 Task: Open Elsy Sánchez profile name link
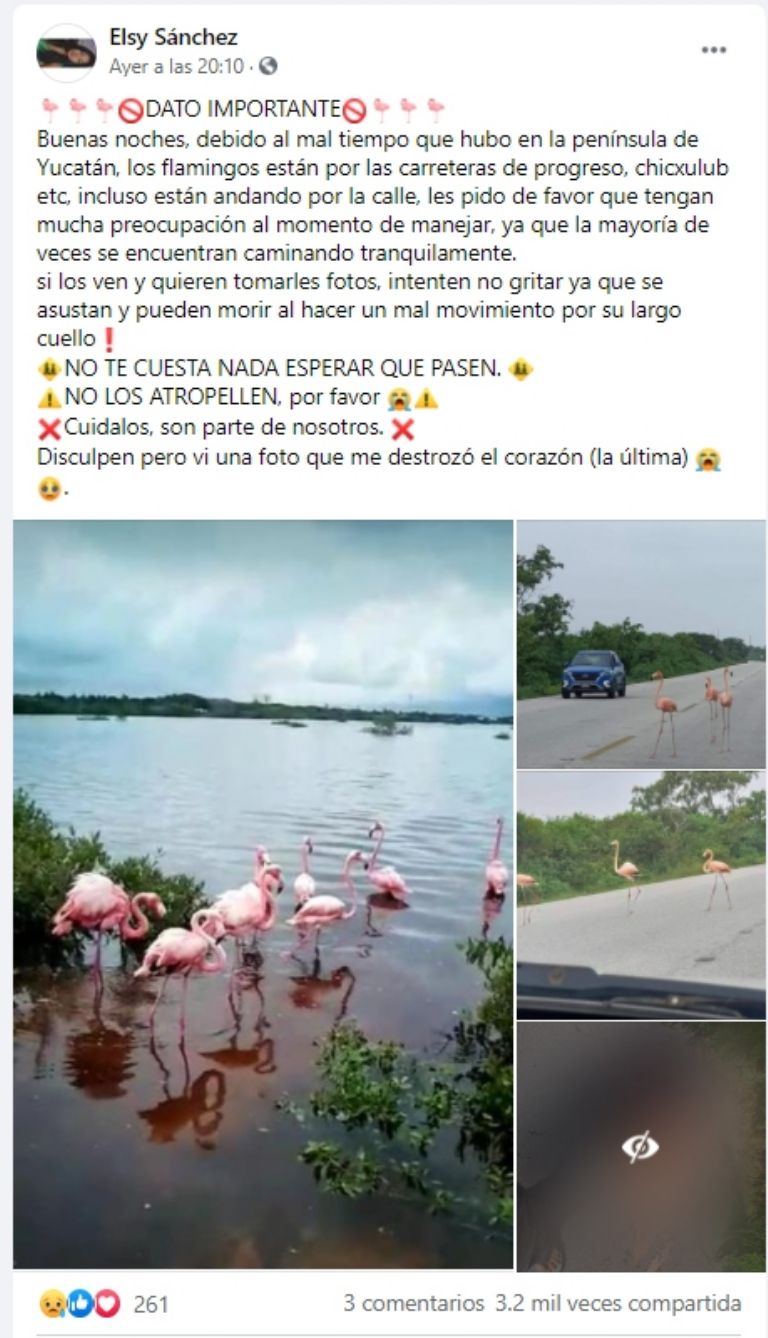[173, 38]
